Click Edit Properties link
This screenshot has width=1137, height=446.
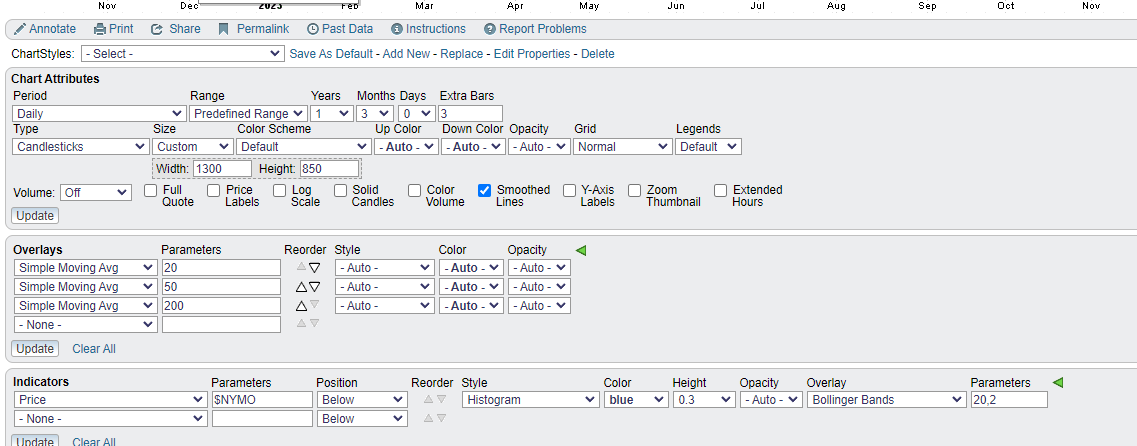click(532, 54)
